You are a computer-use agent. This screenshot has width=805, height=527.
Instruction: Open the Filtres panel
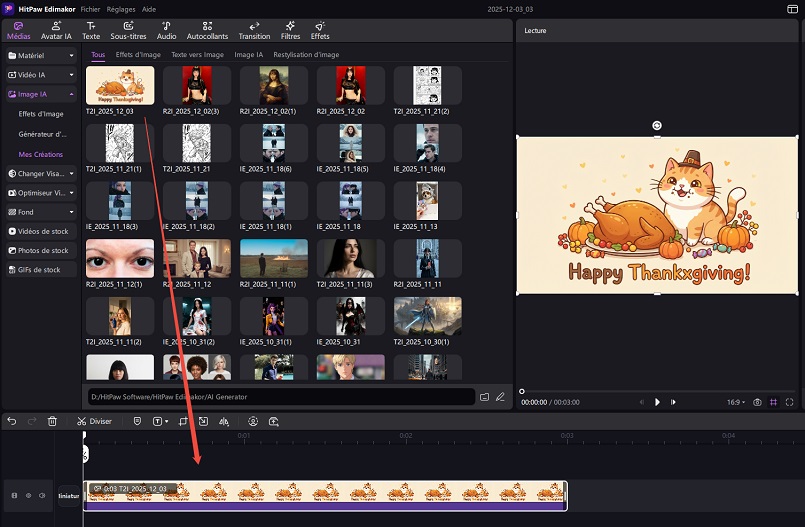pos(290,30)
